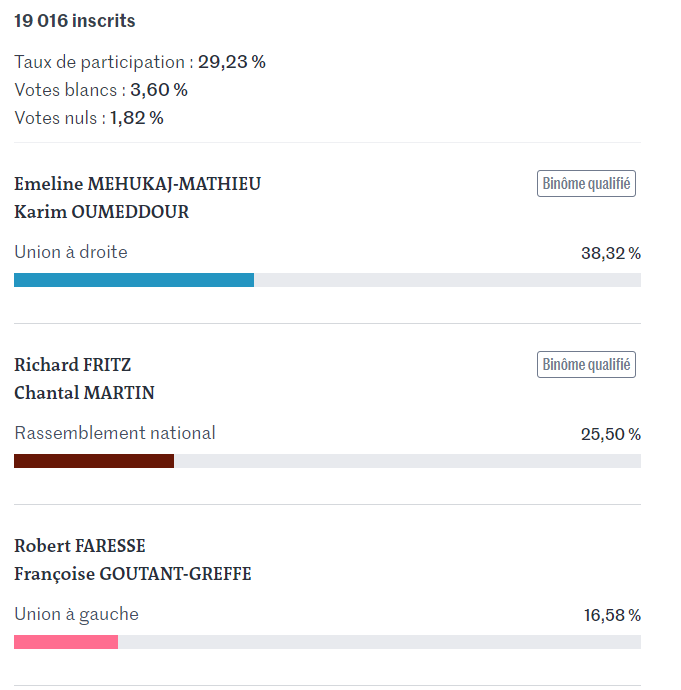Image resolution: width=681 pixels, height=690 pixels.
Task: Select candidate name Françoise GOUTANT-GREFFE
Action: [132, 574]
